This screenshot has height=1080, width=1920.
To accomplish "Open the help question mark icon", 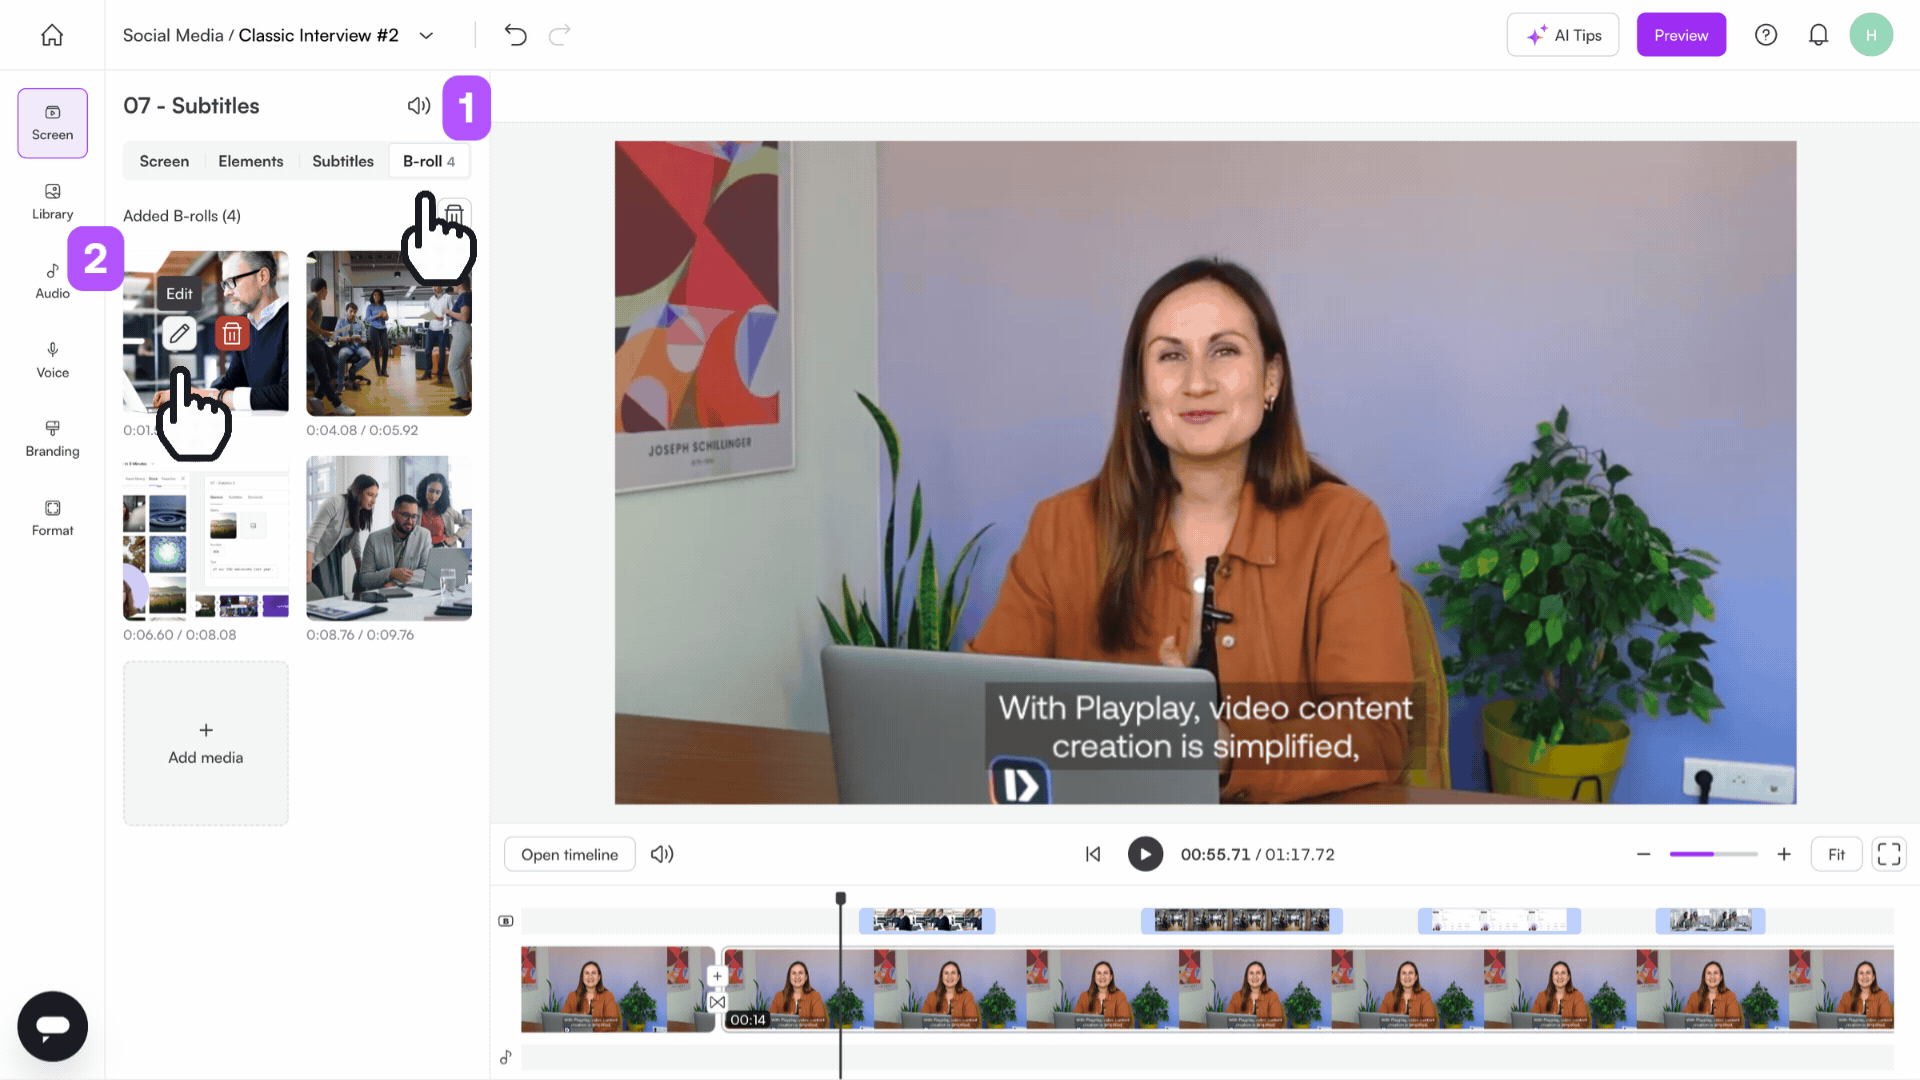I will 1766,35.
